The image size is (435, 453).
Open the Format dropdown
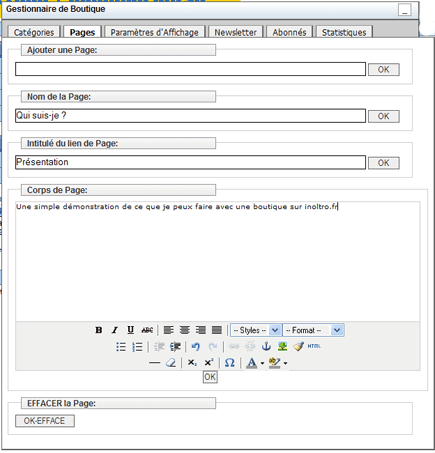click(313, 330)
